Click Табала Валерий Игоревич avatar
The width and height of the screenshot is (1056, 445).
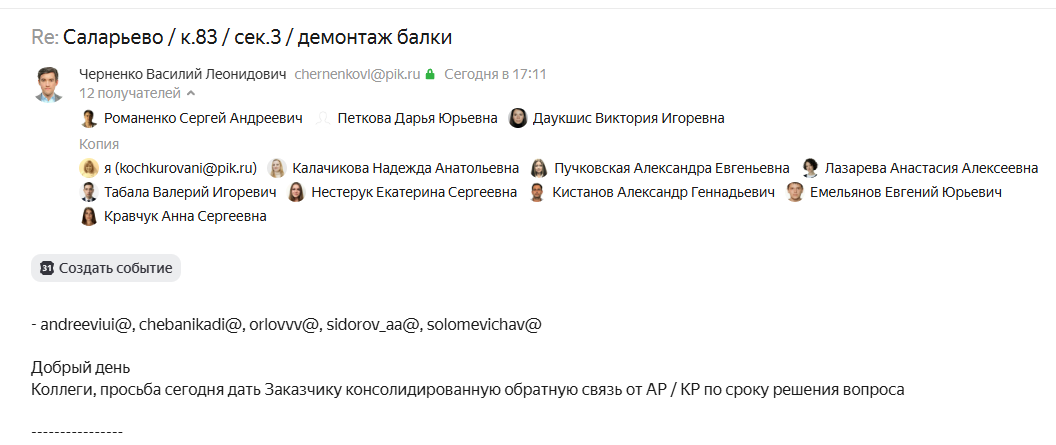point(89,193)
